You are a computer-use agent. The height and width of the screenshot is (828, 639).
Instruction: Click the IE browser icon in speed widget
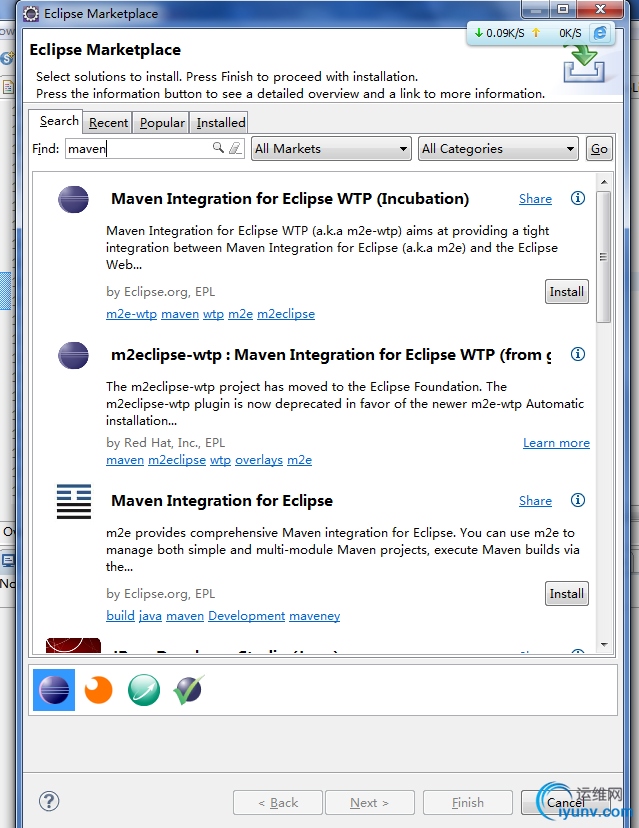pyautogui.click(x=600, y=33)
